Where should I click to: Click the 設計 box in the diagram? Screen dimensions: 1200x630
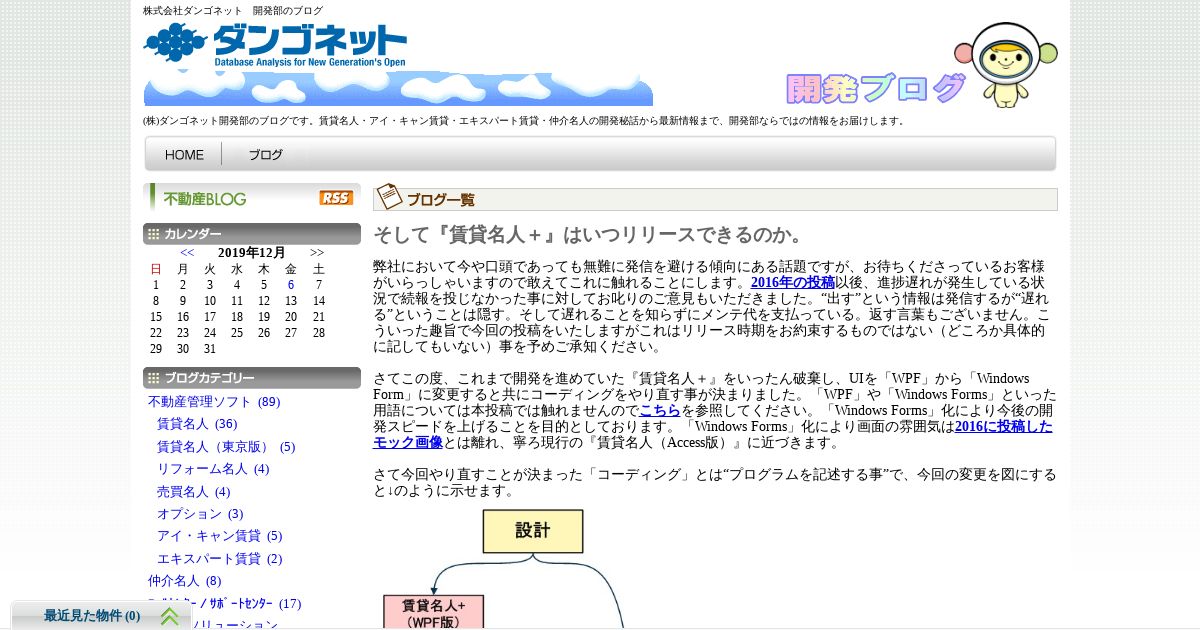click(533, 531)
